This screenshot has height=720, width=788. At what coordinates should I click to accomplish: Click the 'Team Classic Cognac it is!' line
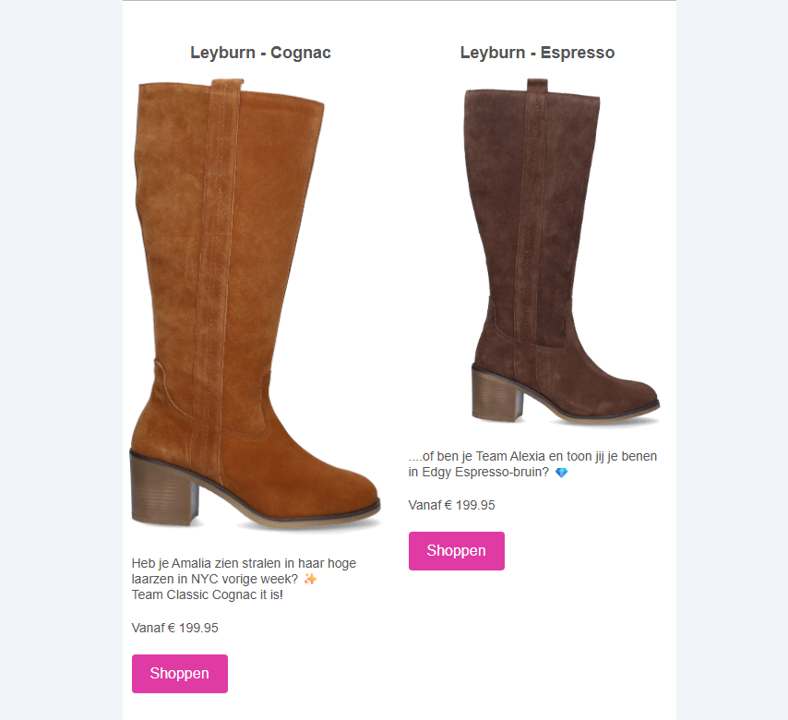(207, 595)
